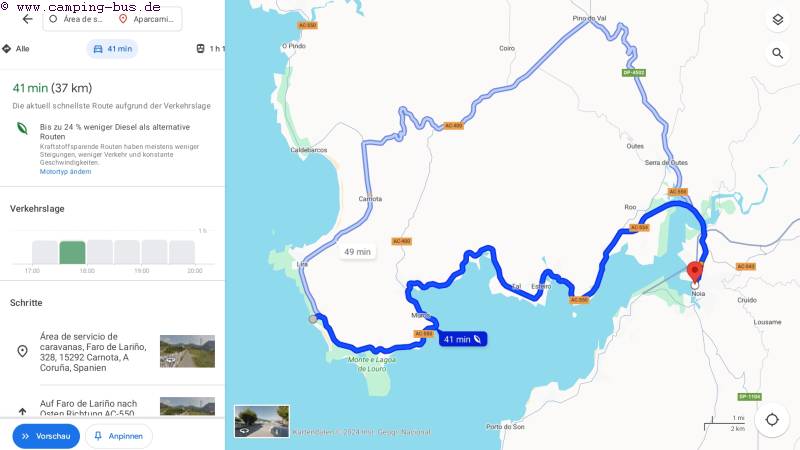Center map on my location
The height and width of the screenshot is (450, 800).
pos(772,419)
